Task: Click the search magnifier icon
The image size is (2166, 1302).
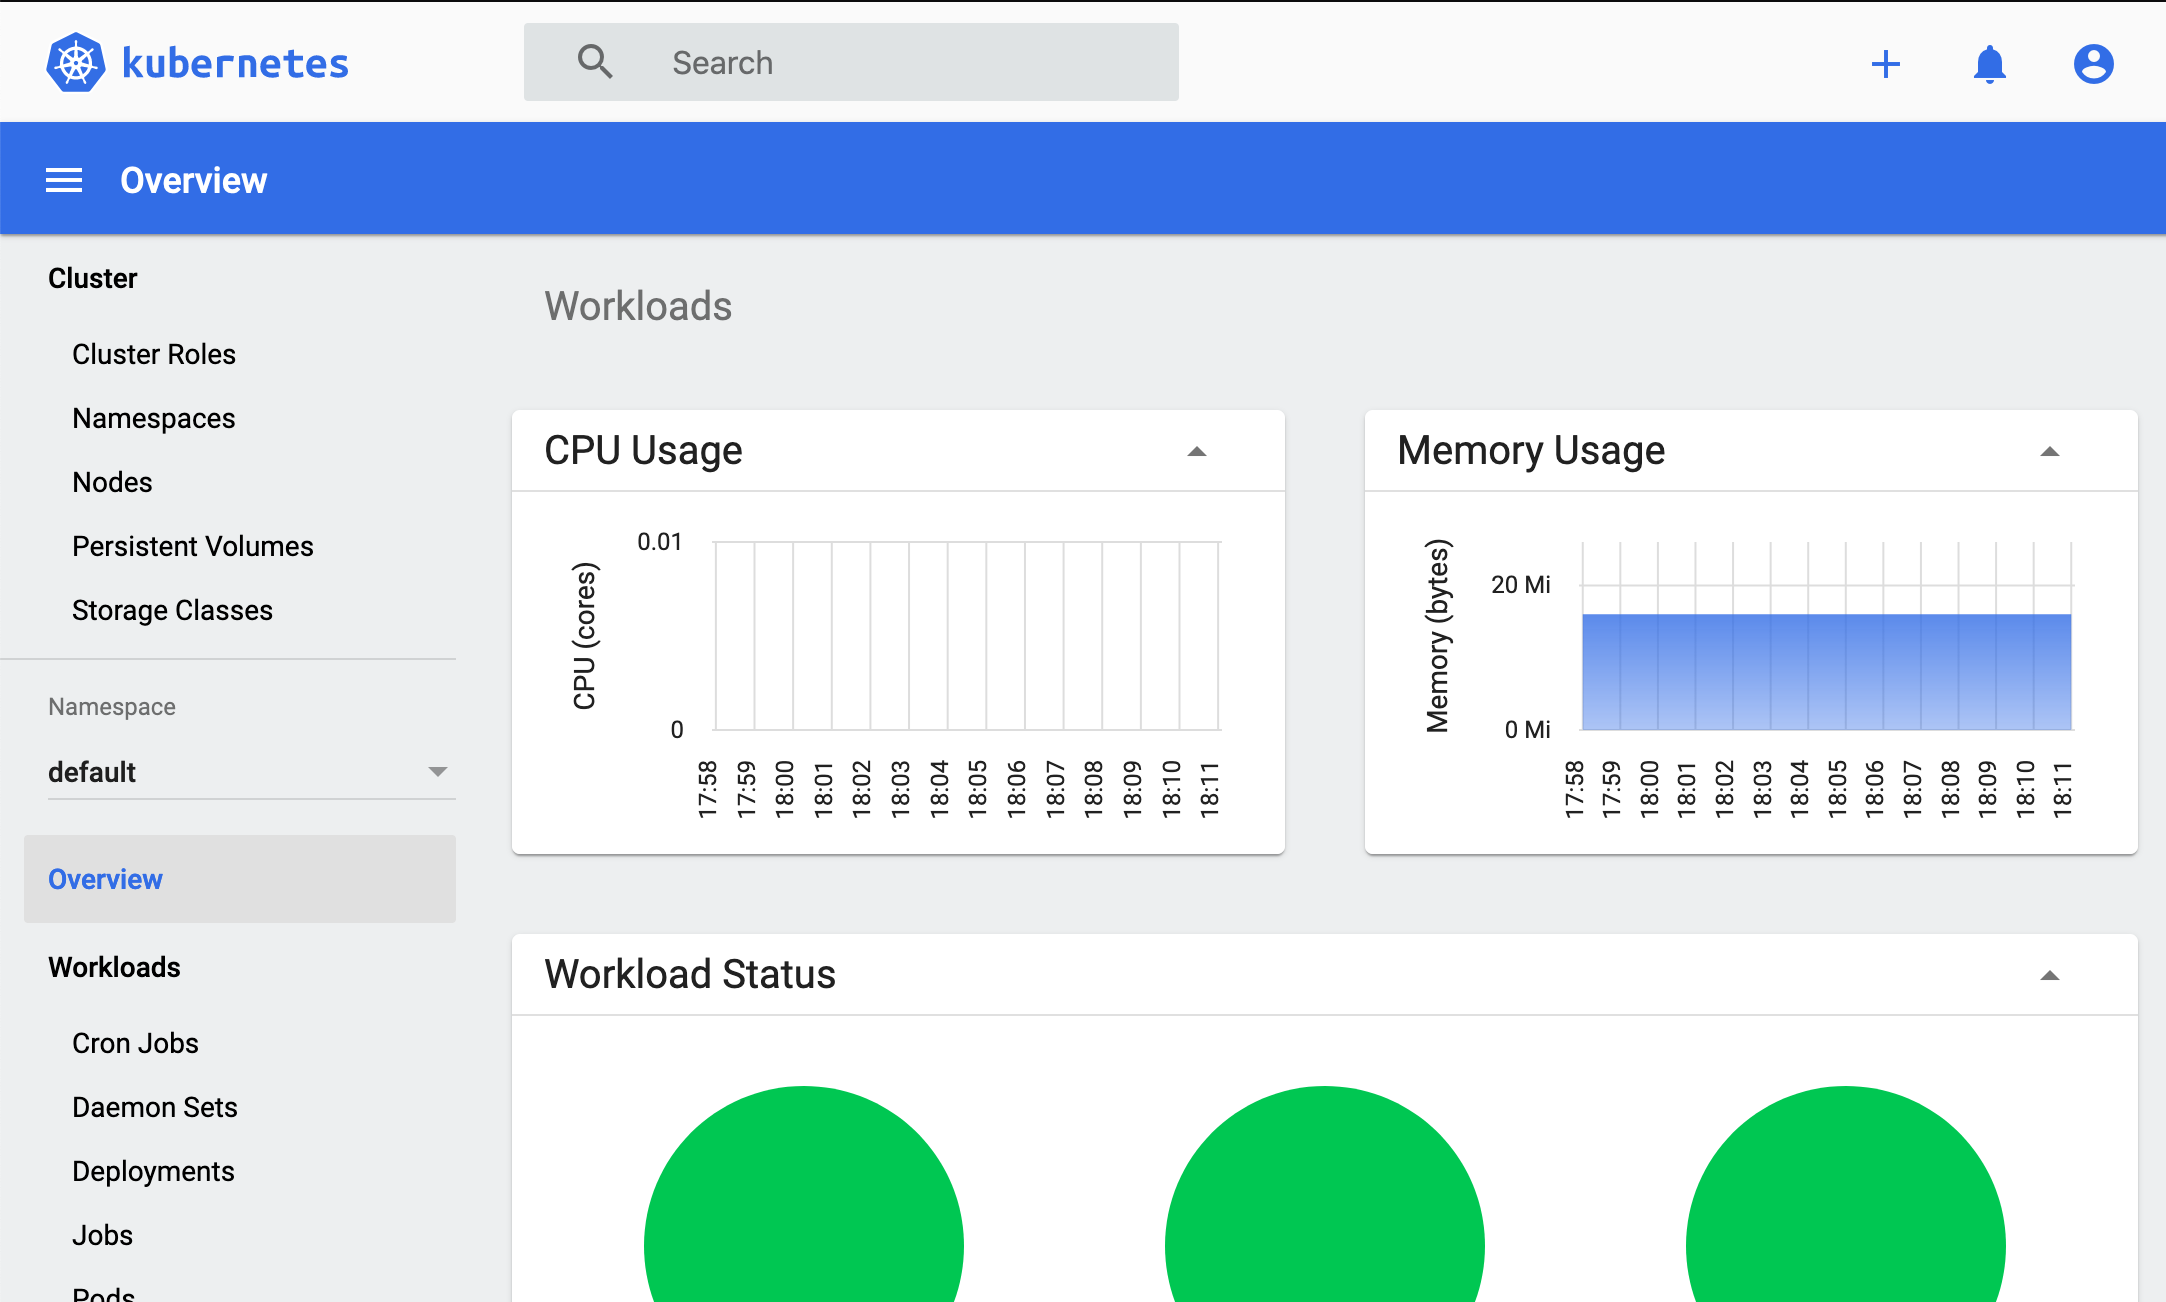Action: [x=594, y=62]
